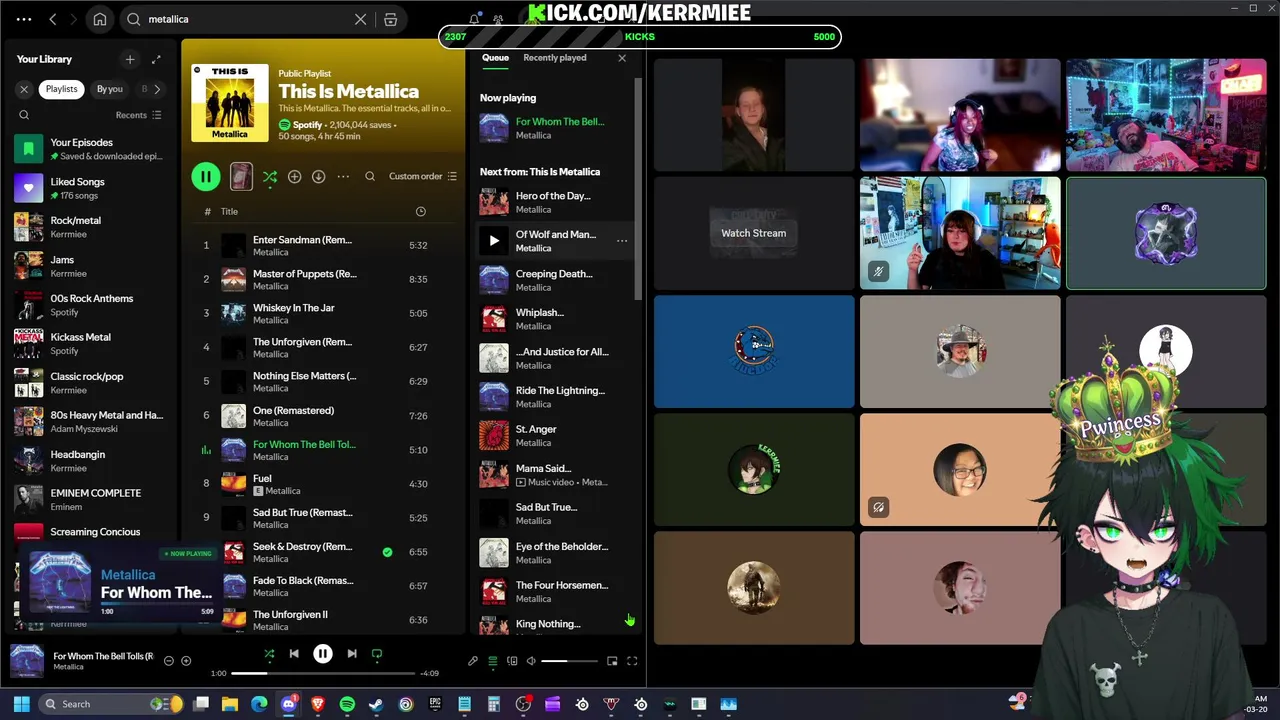Search within playlist magnifier

click(370, 177)
